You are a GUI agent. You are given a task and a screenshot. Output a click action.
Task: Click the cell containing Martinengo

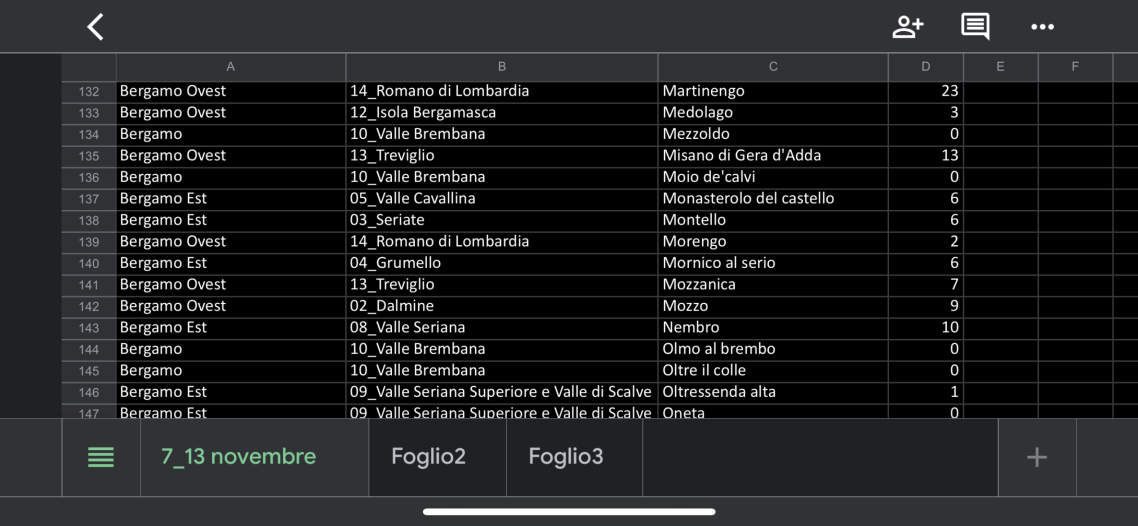[773, 91]
